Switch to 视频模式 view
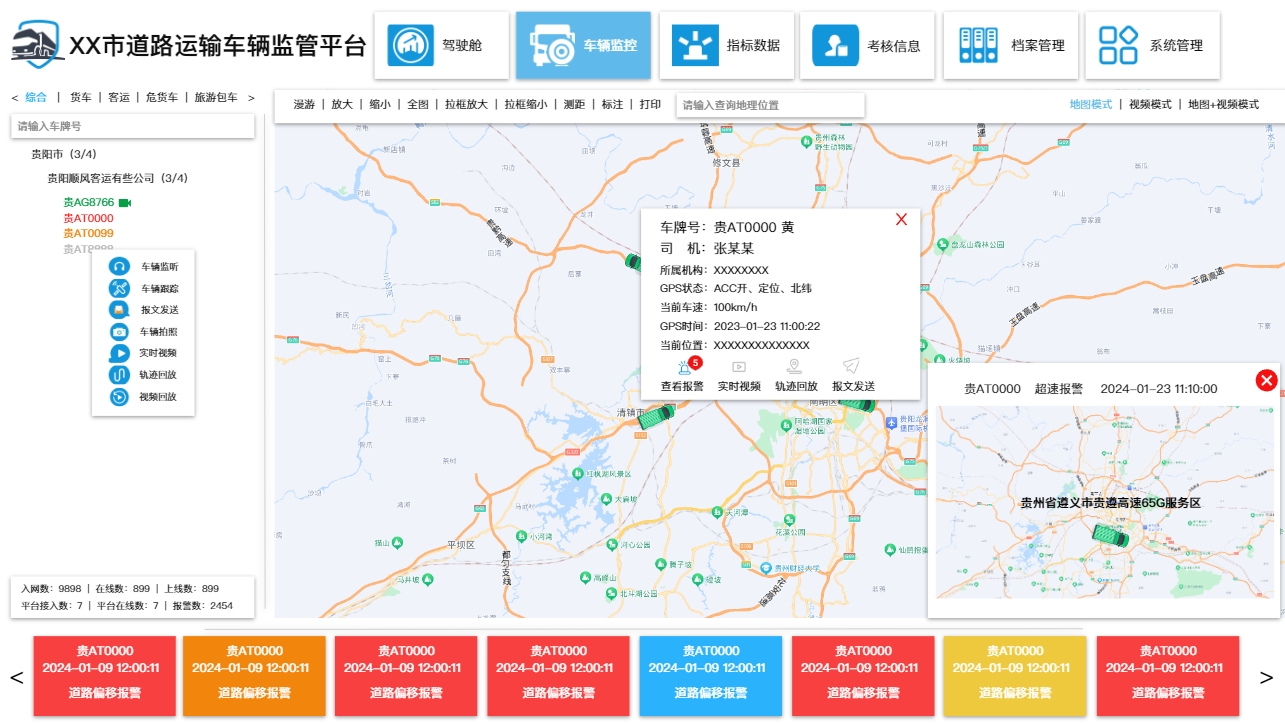1285x723 pixels. pos(1150,104)
